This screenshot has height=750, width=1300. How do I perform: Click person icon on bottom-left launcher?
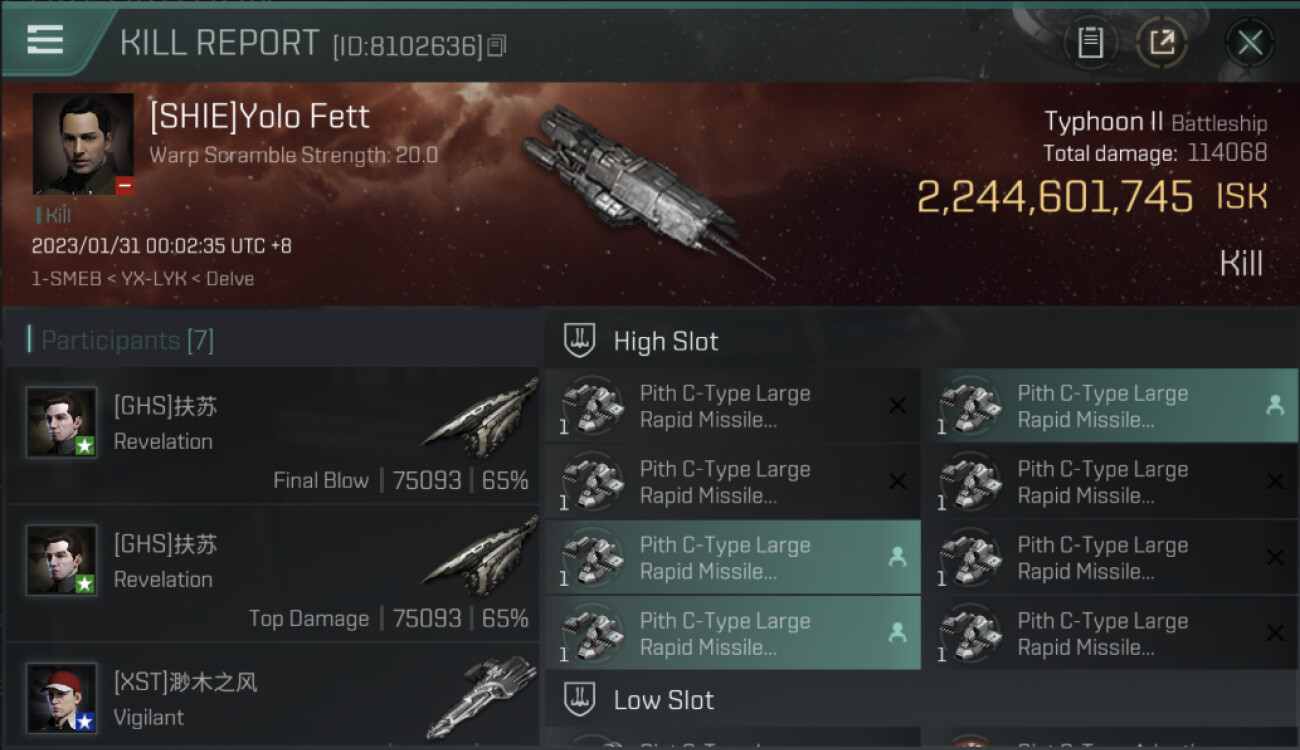point(897,633)
